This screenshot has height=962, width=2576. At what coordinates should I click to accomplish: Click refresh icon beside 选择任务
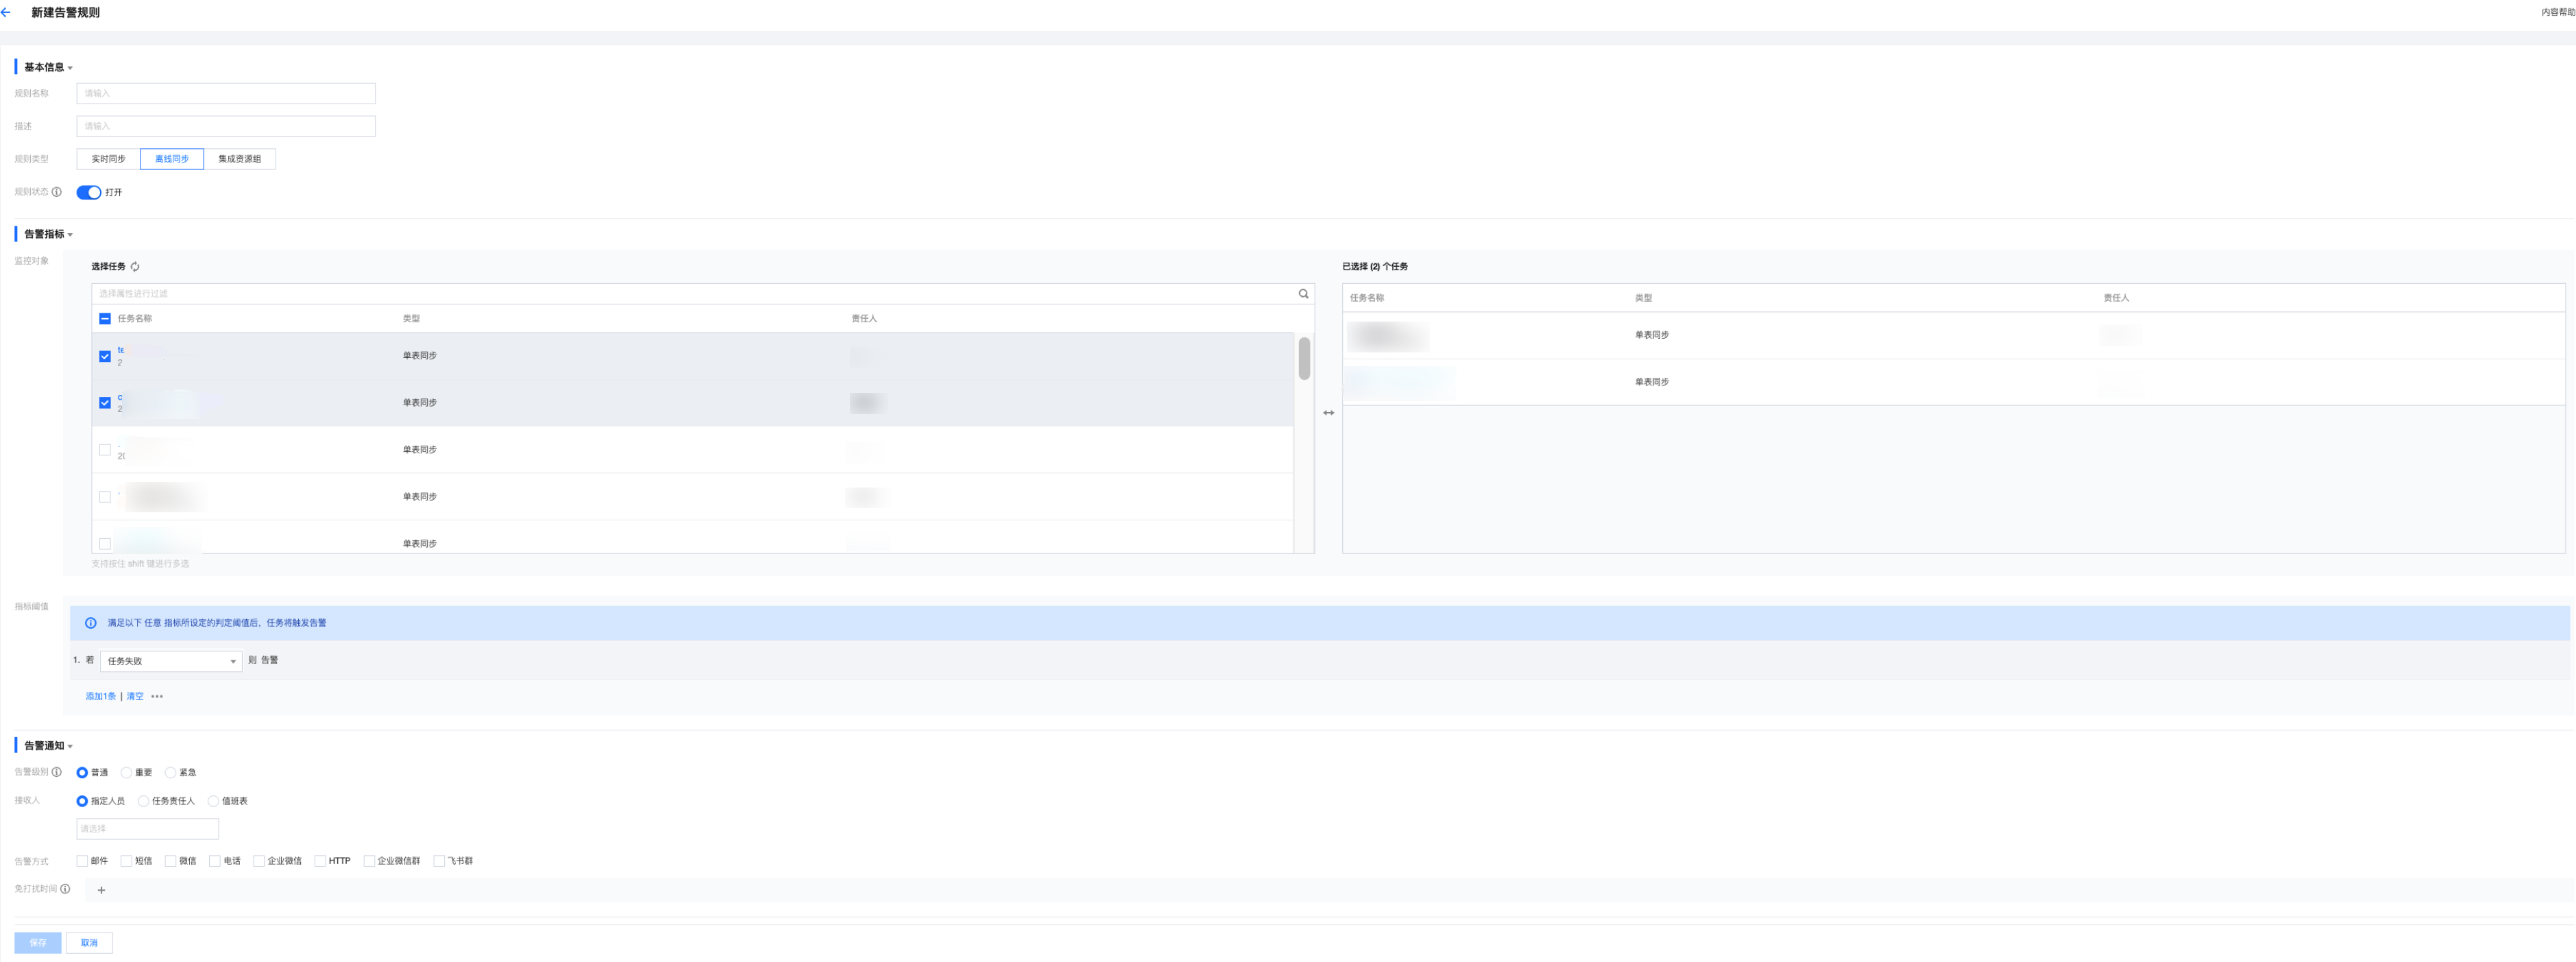(135, 267)
